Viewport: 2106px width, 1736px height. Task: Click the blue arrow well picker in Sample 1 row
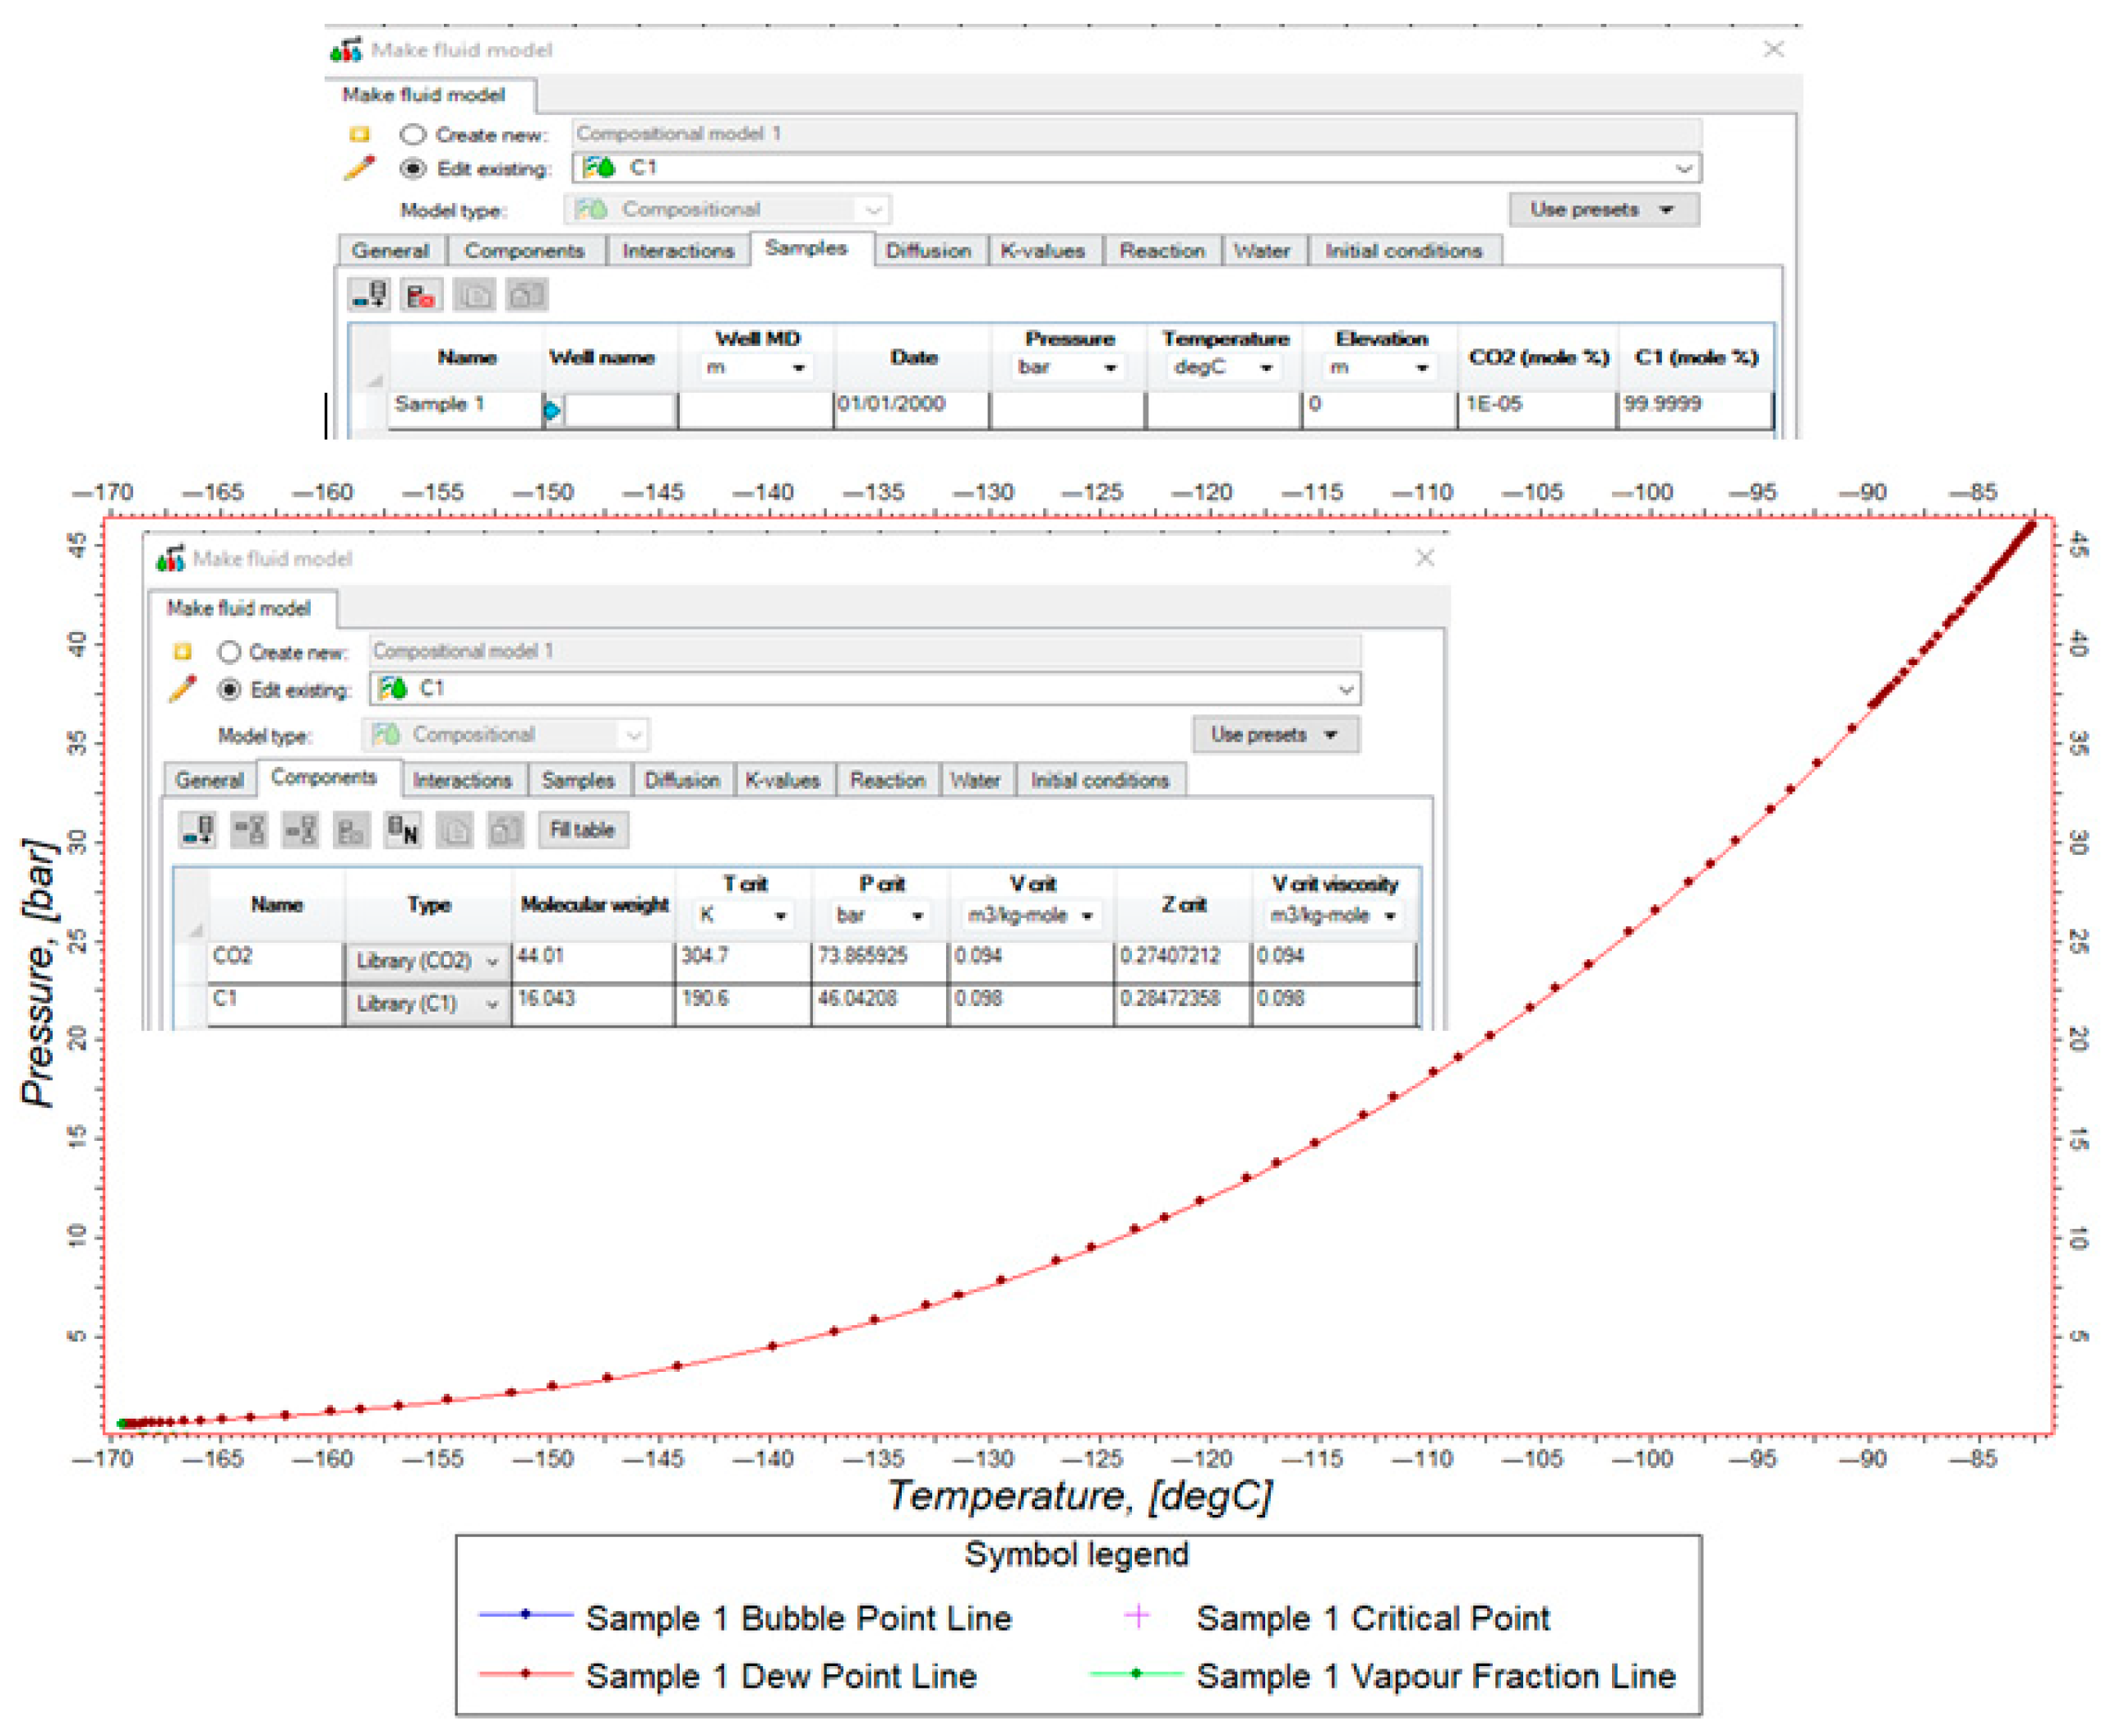point(551,409)
